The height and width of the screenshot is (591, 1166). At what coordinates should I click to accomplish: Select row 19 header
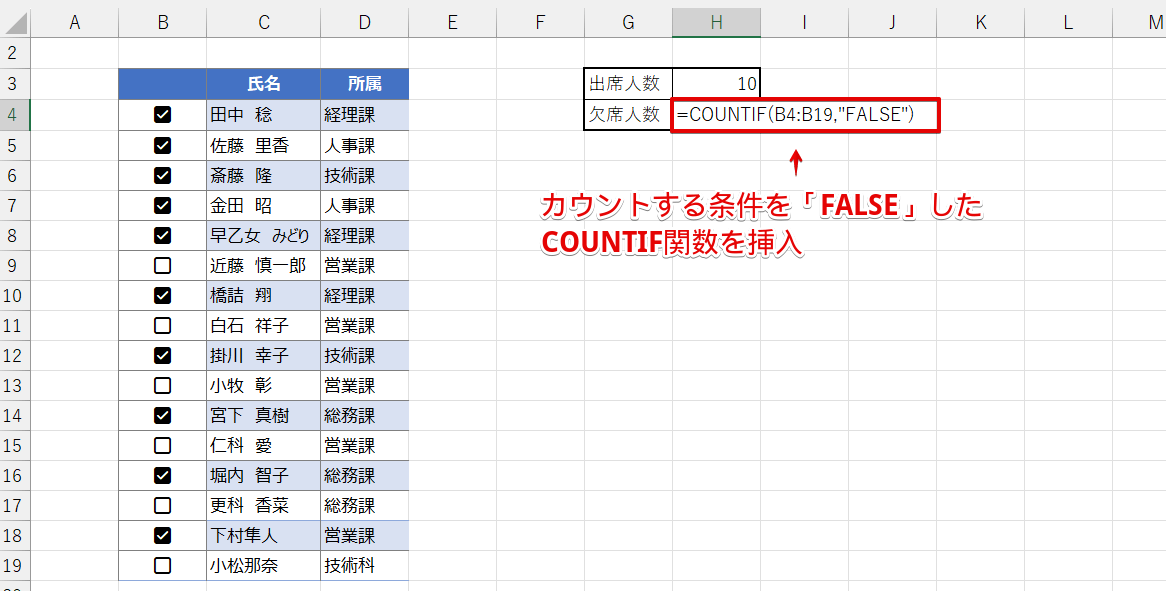pyautogui.click(x=15, y=565)
